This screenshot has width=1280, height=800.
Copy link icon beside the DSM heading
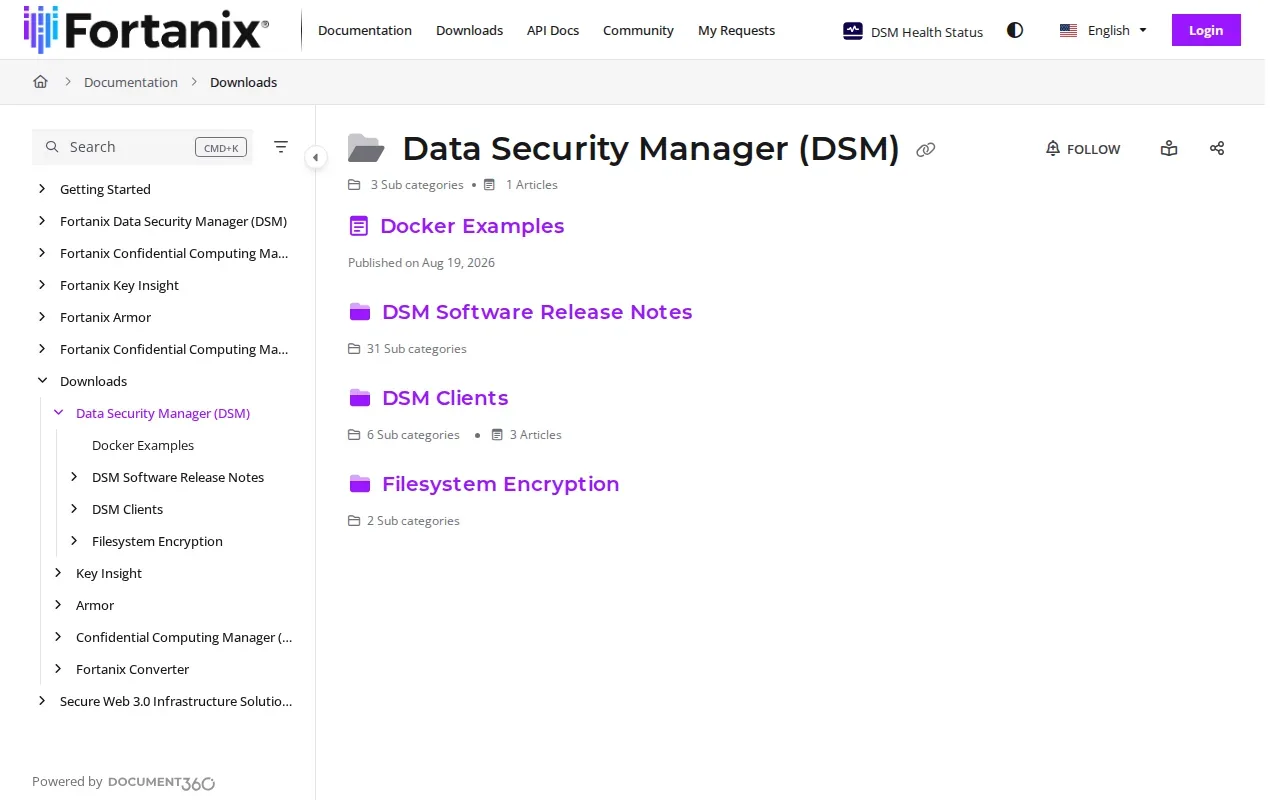pyautogui.click(x=926, y=149)
